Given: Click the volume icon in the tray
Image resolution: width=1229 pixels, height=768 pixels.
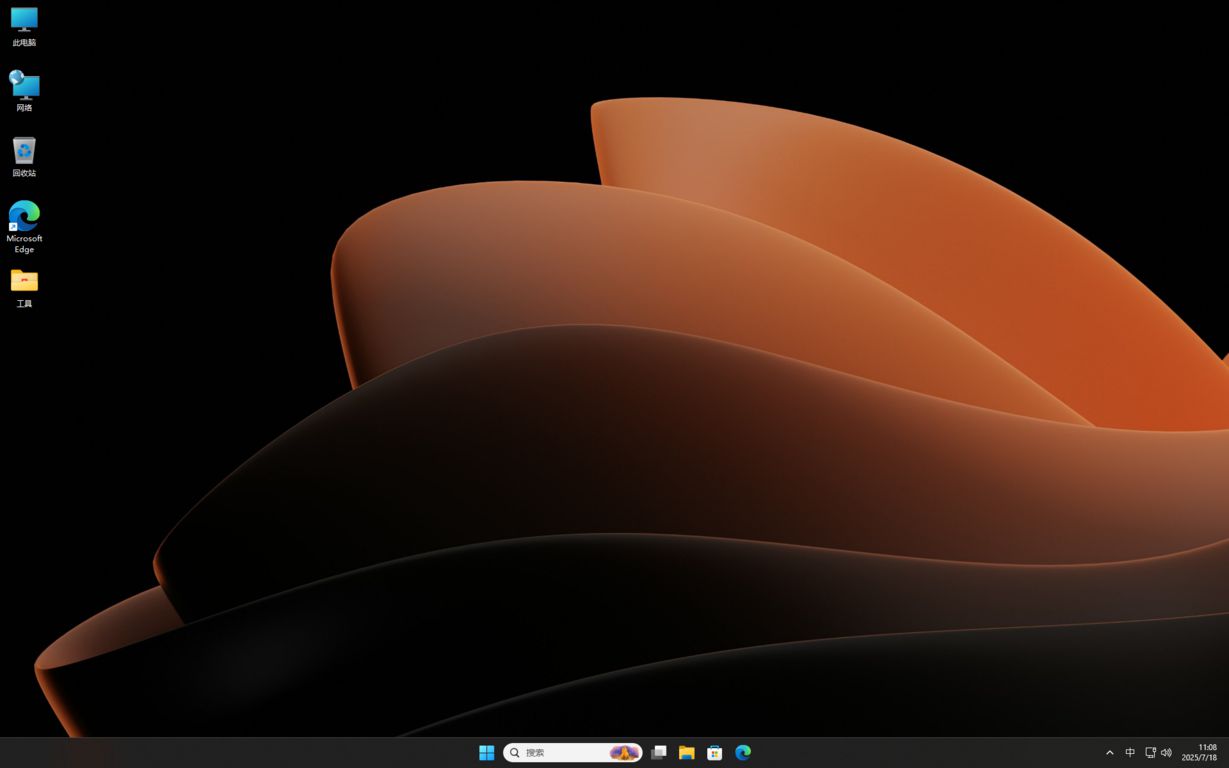Looking at the screenshot, I should pyautogui.click(x=1166, y=752).
